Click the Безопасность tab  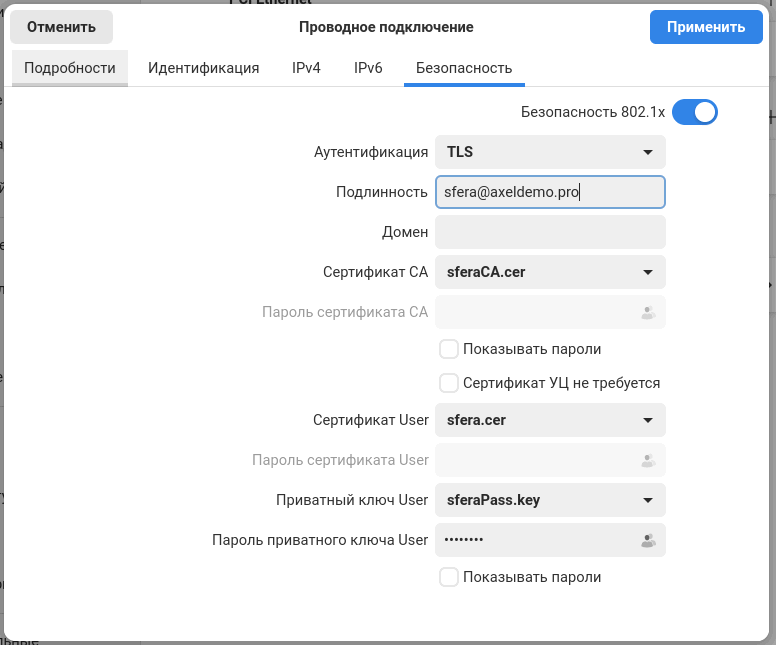(x=463, y=68)
